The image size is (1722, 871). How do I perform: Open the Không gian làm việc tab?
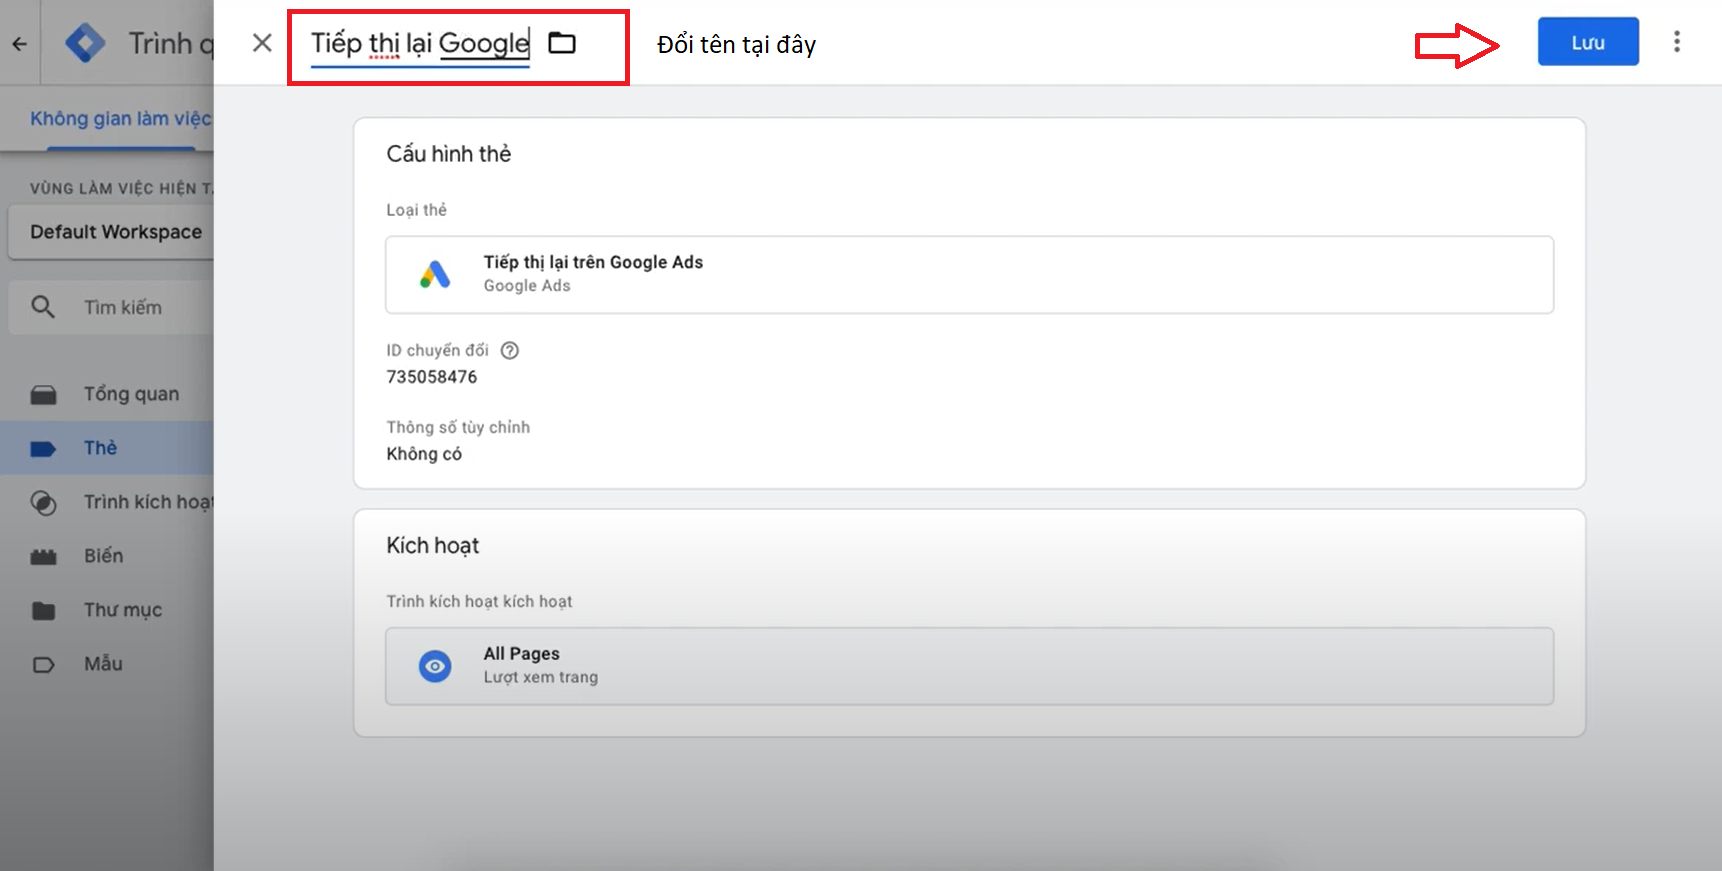point(120,119)
